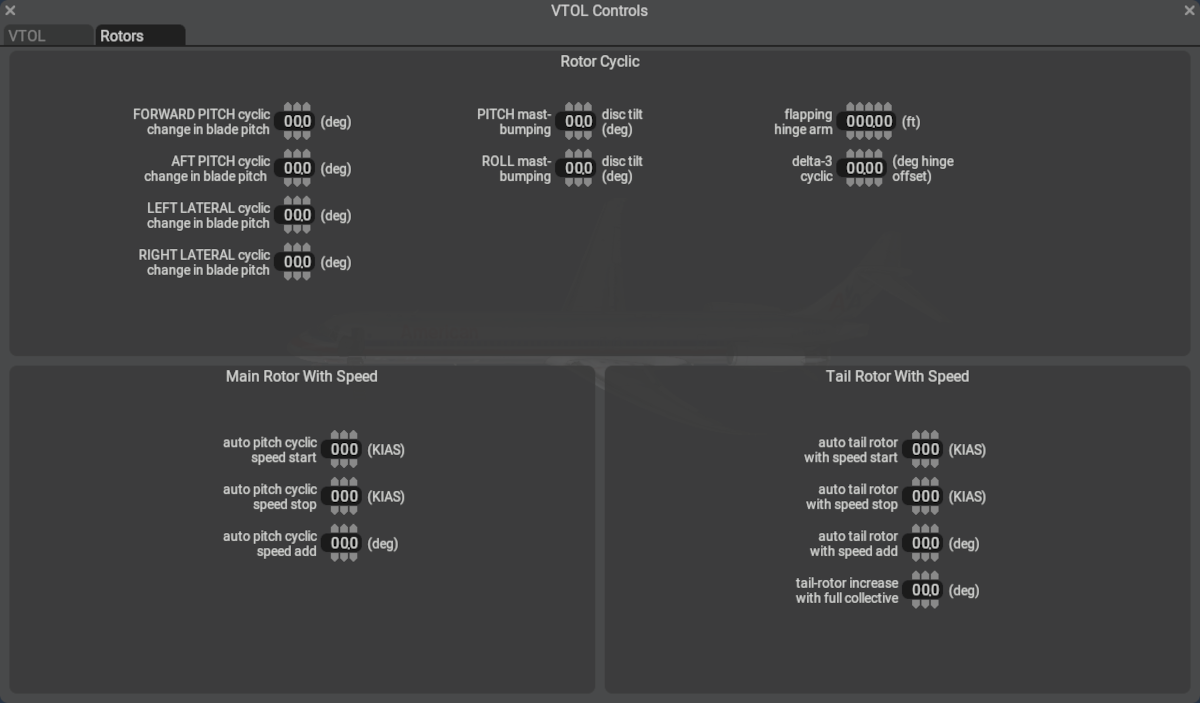Click leftmost up arrow above PITCH mast-bumping value

[570, 107]
